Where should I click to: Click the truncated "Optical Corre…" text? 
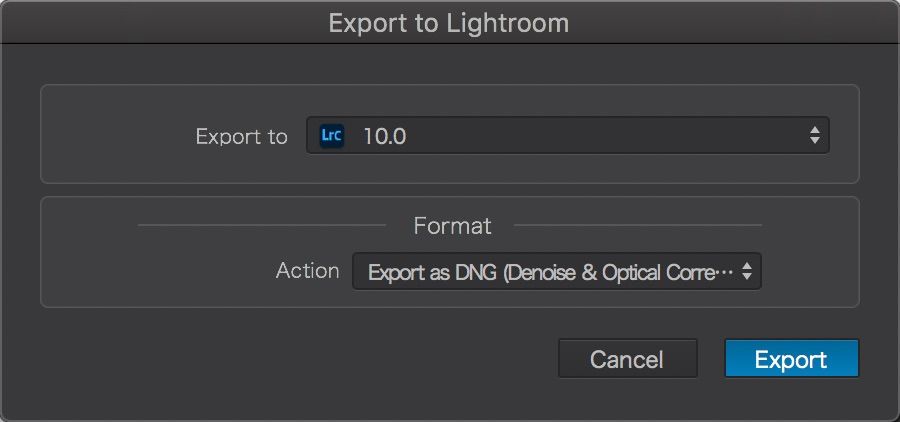point(667,272)
